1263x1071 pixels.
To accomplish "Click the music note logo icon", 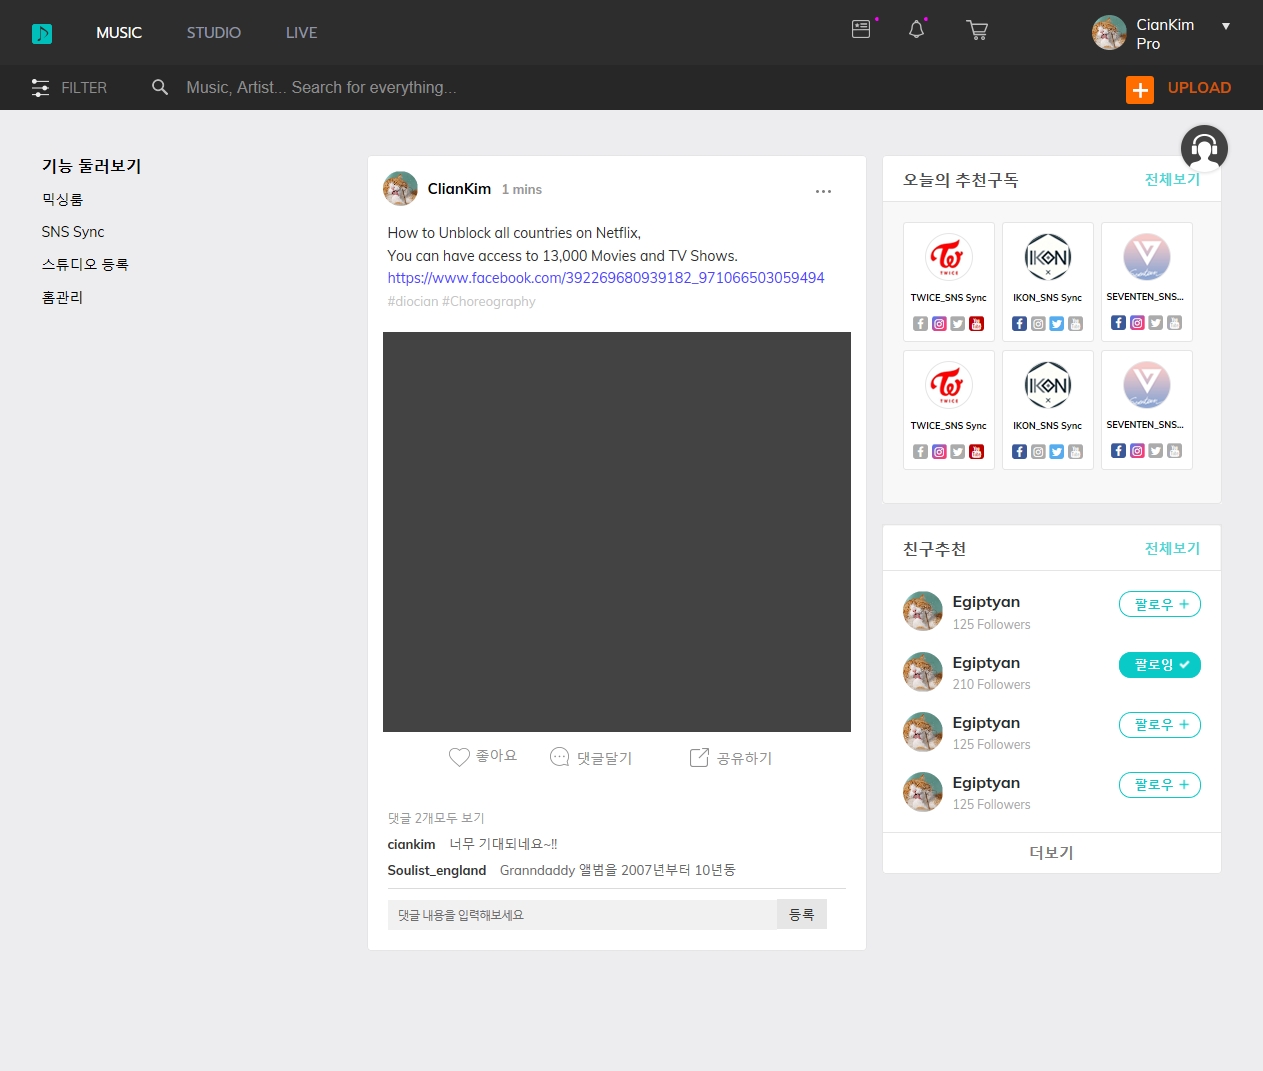I will click(42, 33).
